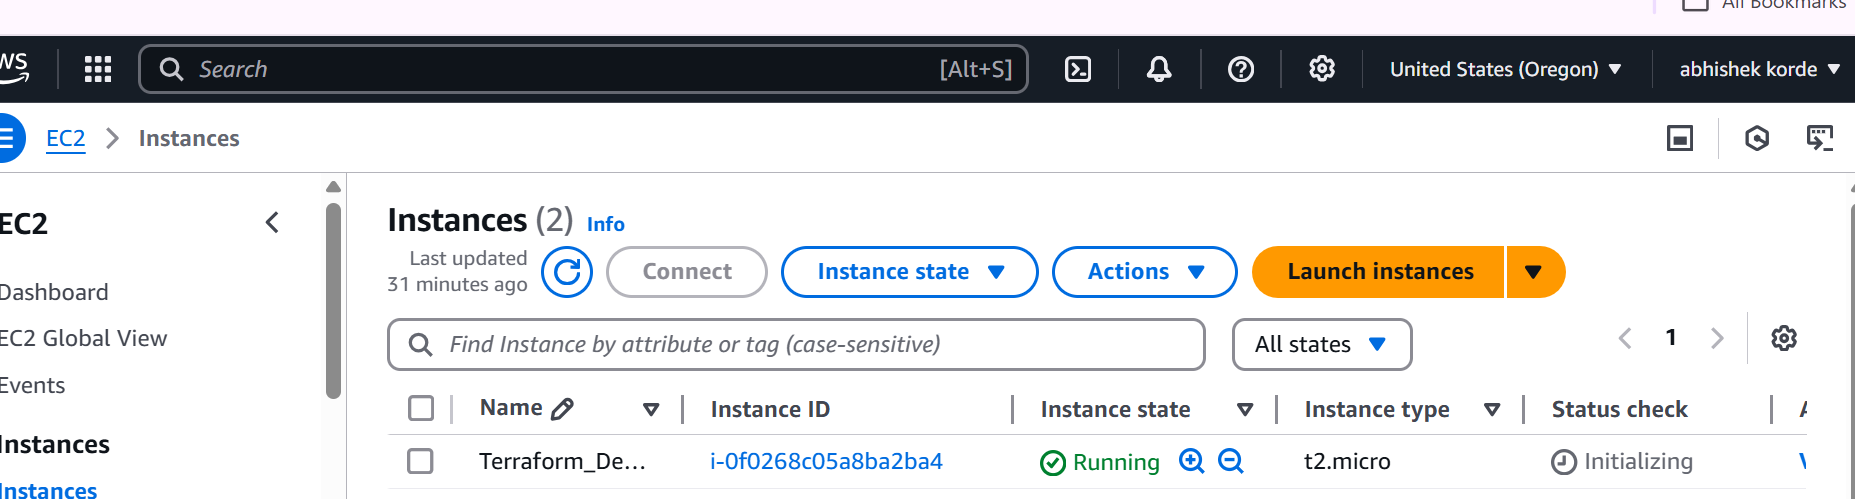Click the Instance ID column header
This screenshot has width=1855, height=499.
click(x=770, y=409)
